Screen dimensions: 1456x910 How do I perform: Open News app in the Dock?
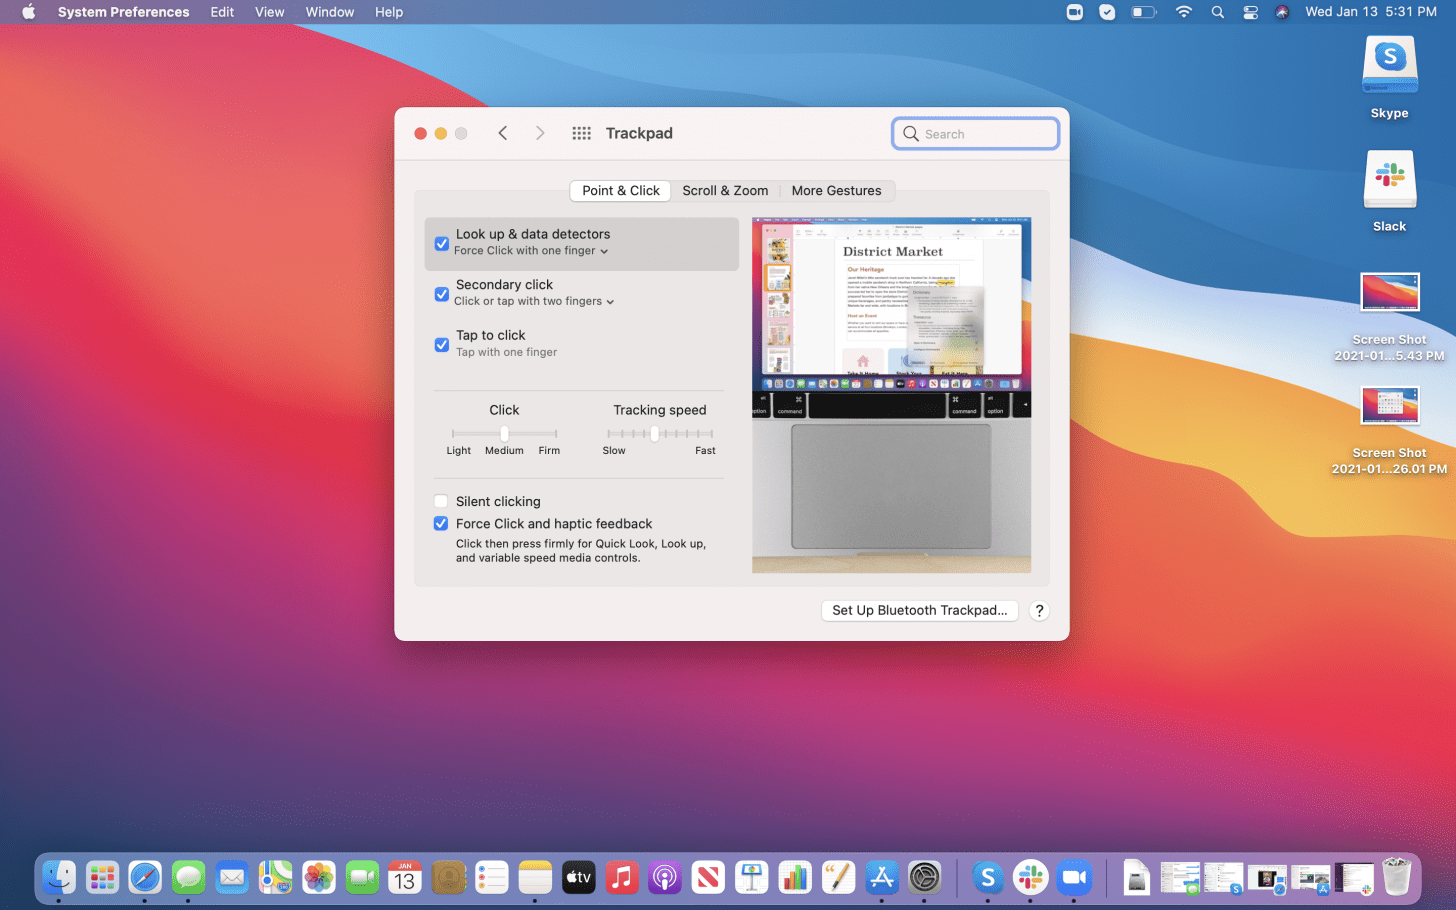[x=708, y=878]
